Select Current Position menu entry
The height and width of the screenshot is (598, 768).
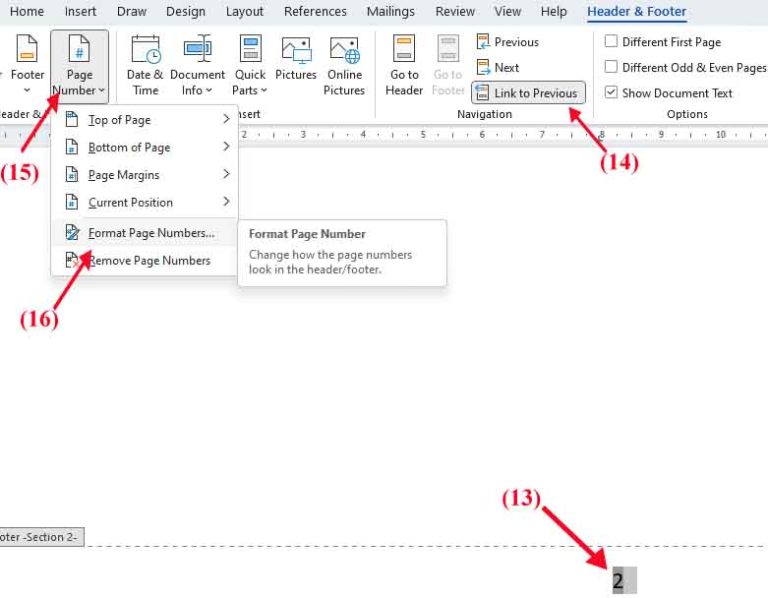tap(144, 202)
